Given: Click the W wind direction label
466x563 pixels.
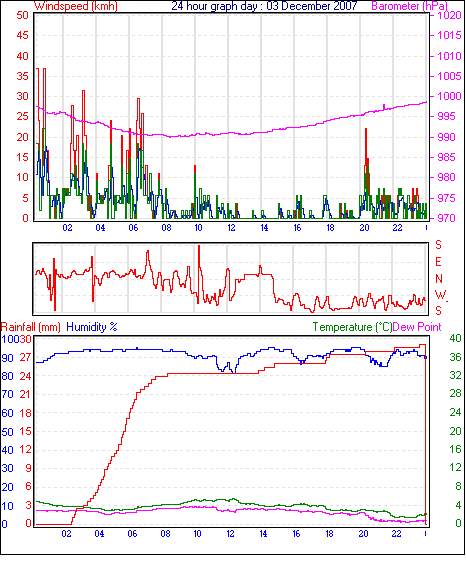Looking at the screenshot, I should pyautogui.click(x=440, y=295).
